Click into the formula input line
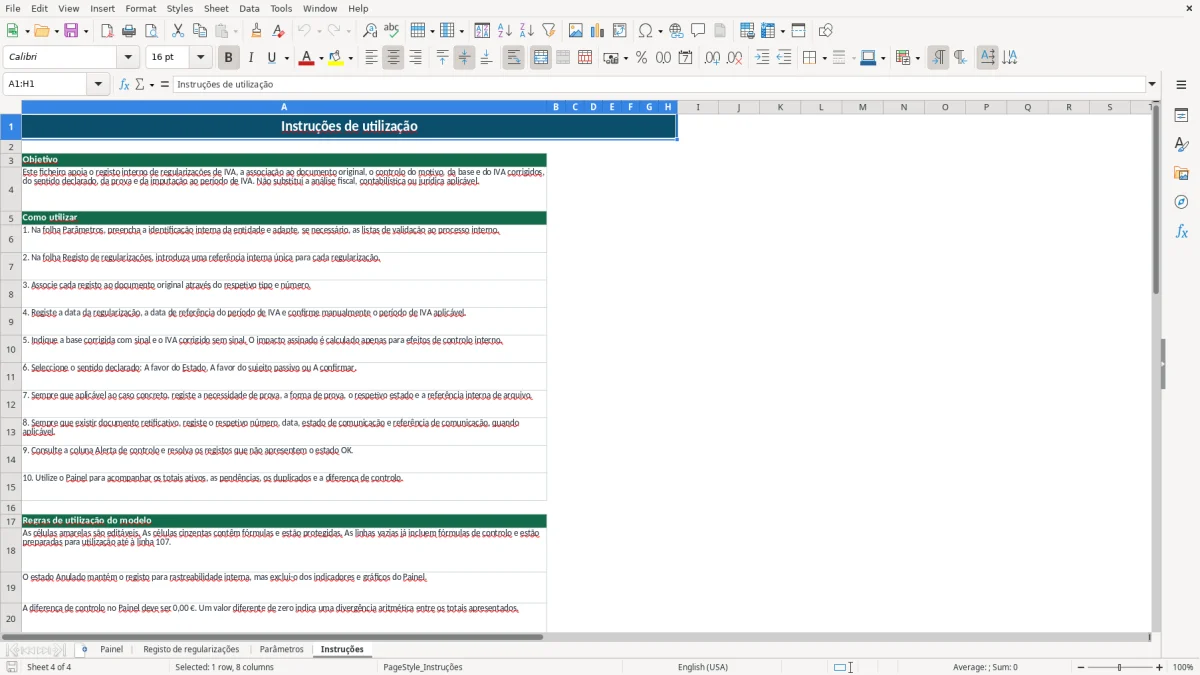The image size is (1200, 675). 658,85
